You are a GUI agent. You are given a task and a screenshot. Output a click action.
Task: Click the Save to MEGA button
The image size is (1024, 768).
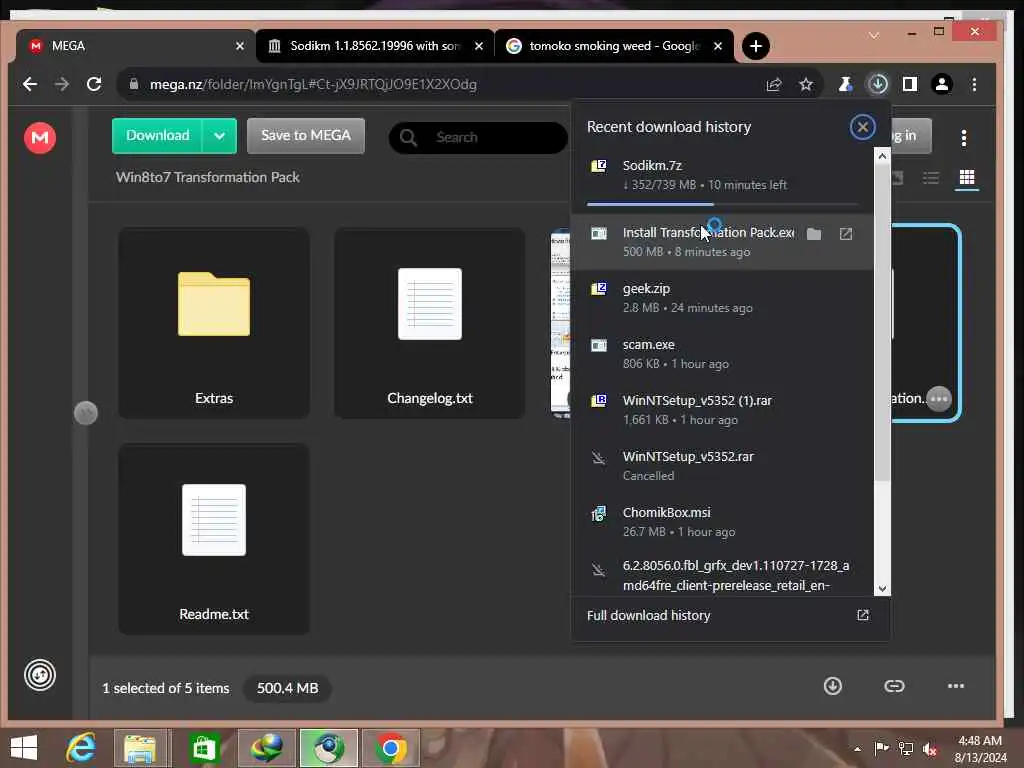pos(306,136)
